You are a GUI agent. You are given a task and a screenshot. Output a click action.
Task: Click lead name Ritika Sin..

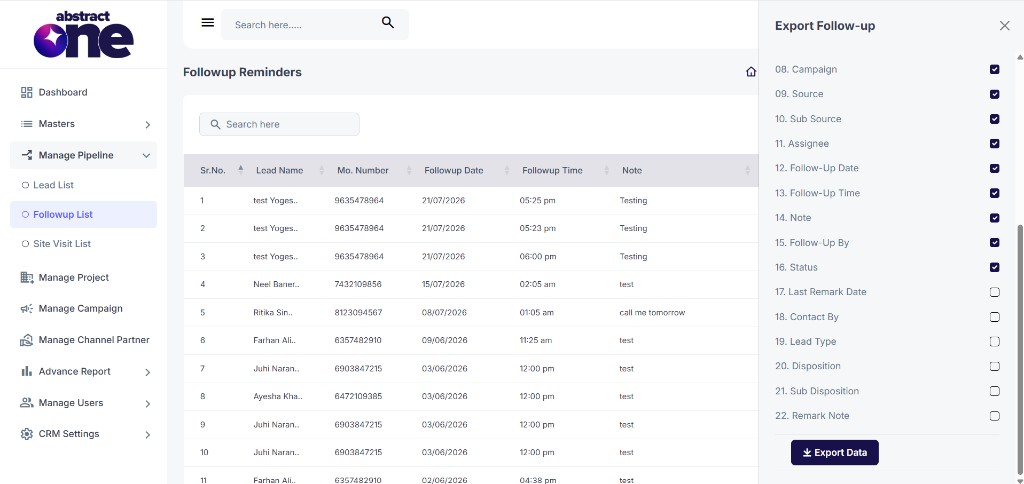[273, 312]
